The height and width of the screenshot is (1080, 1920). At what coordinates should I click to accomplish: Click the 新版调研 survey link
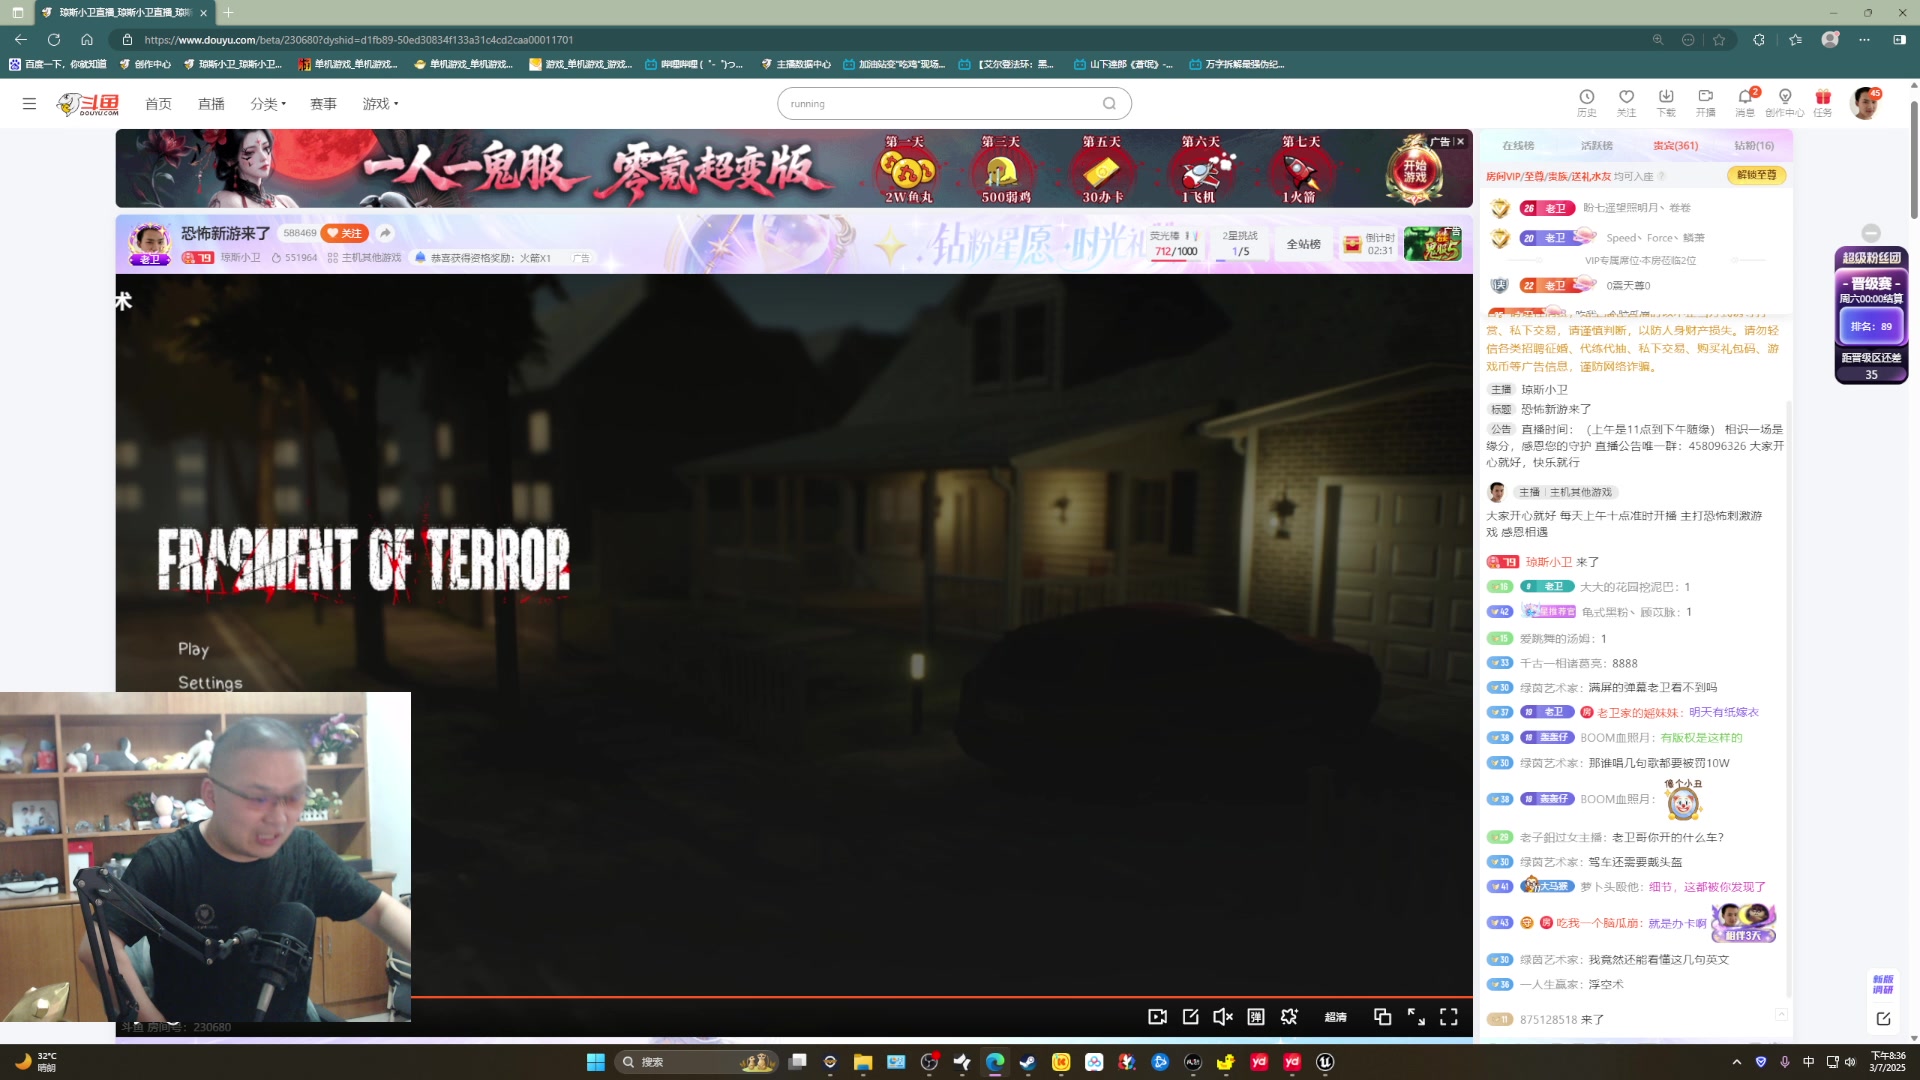click(1883, 984)
